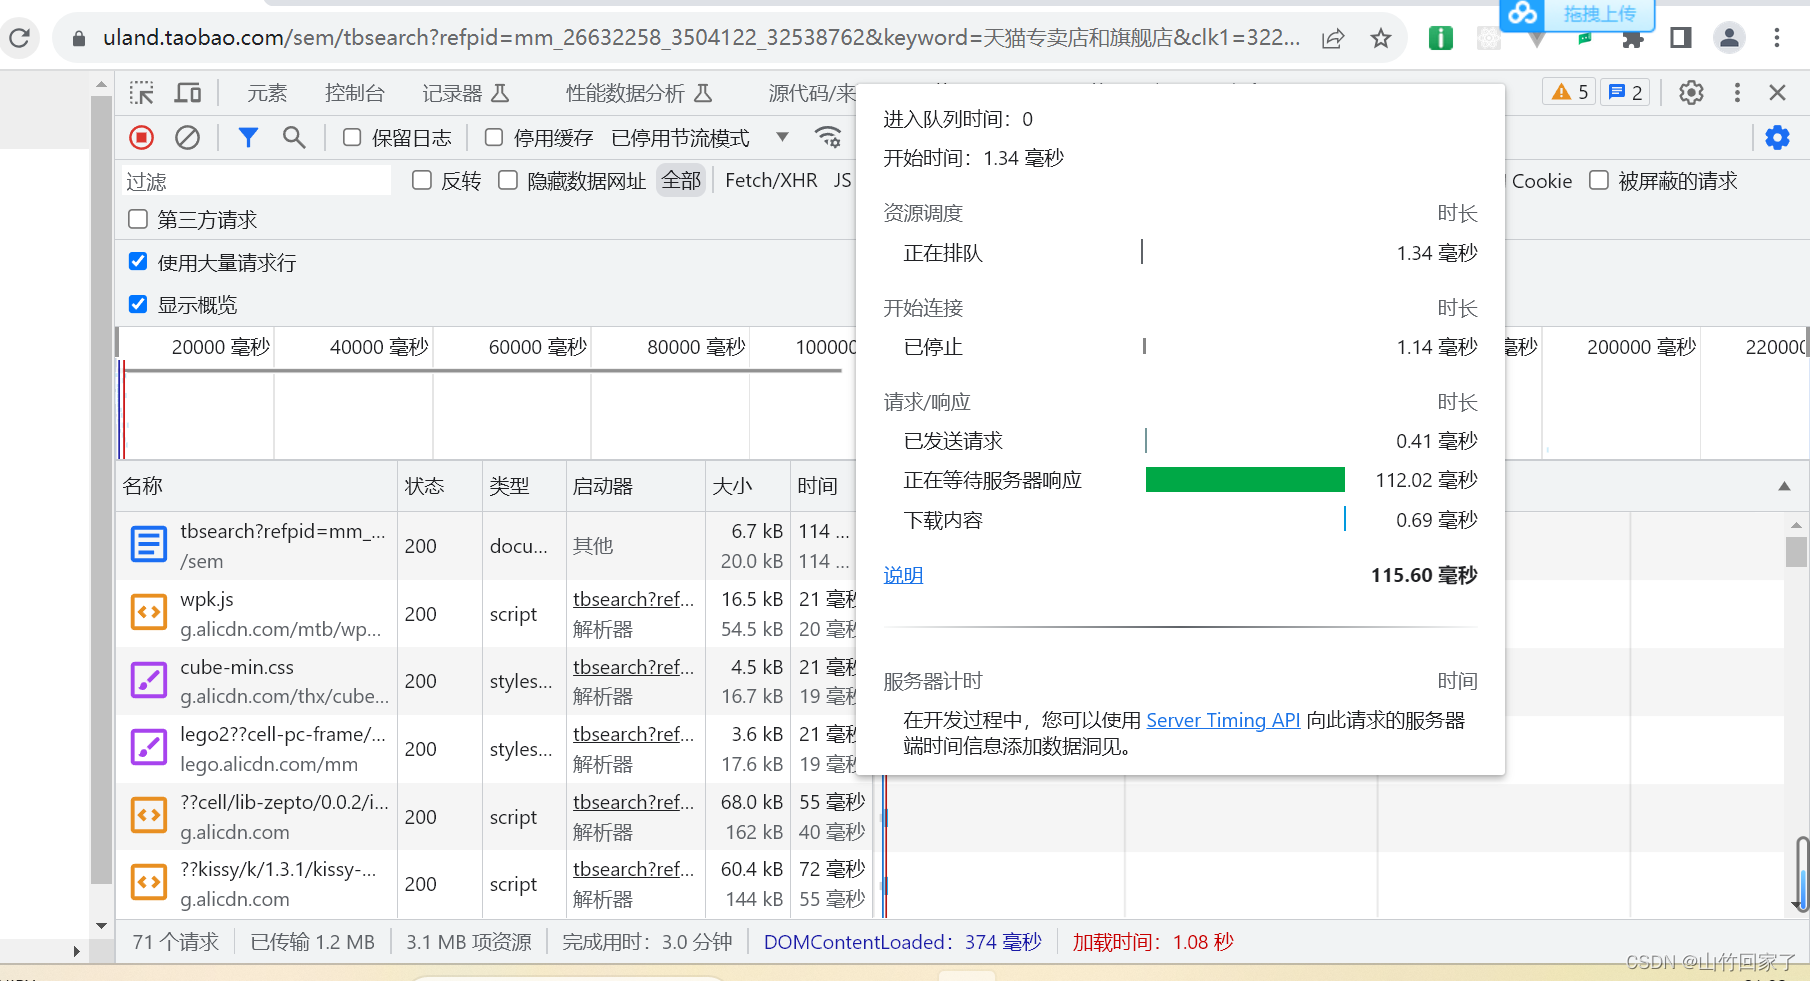Select the ??cell/lib-zepto/0.0.2 request row
The image size is (1810, 981).
coord(495,817)
